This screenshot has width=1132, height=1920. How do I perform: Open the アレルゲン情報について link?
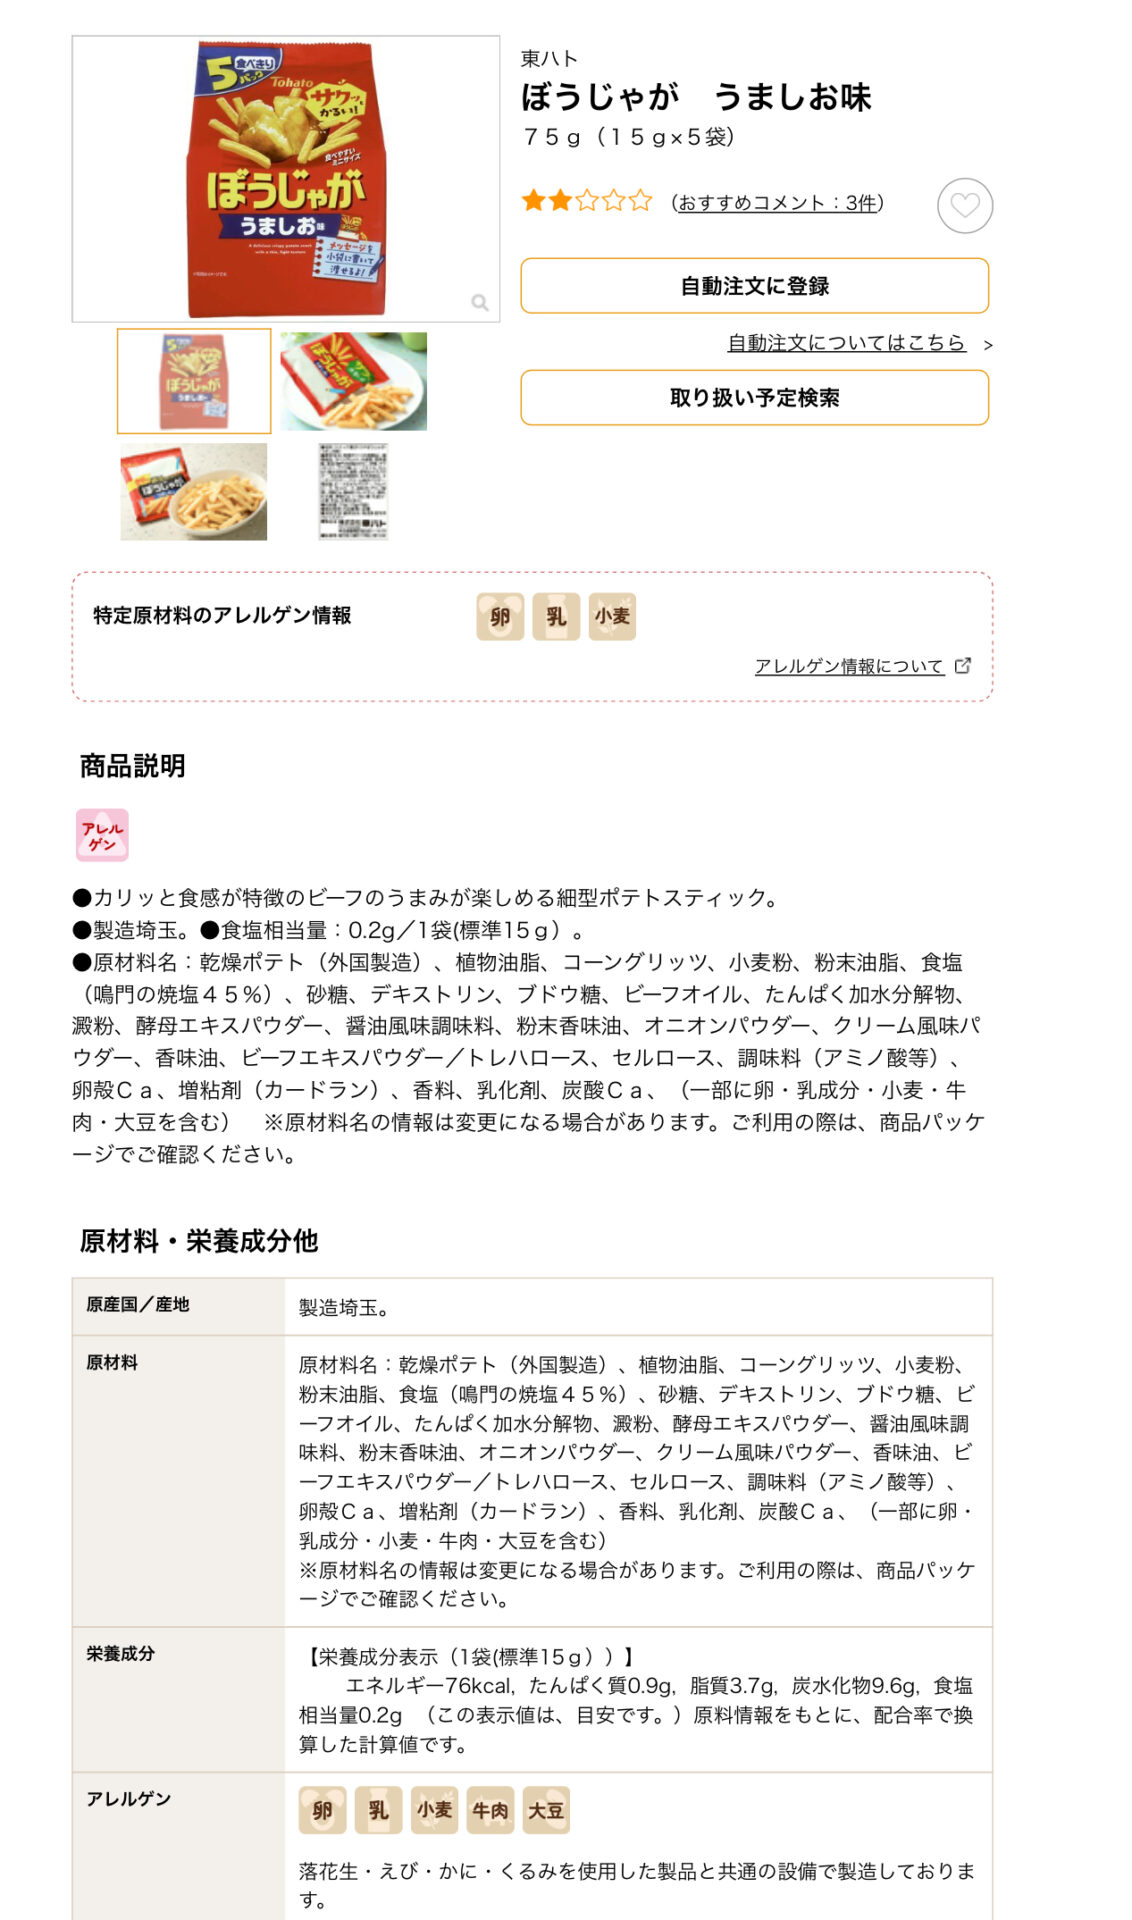click(x=849, y=666)
